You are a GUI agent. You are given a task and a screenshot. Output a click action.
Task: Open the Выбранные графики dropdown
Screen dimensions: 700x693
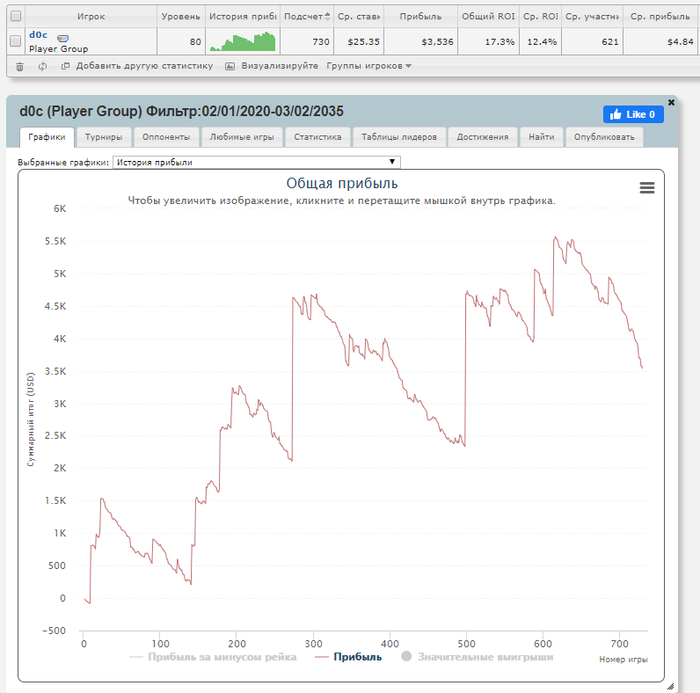pos(256,162)
